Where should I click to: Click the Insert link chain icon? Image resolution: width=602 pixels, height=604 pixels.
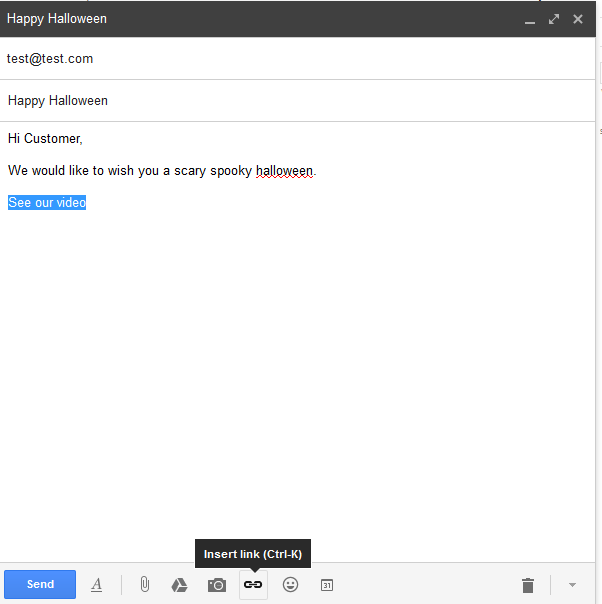253,585
